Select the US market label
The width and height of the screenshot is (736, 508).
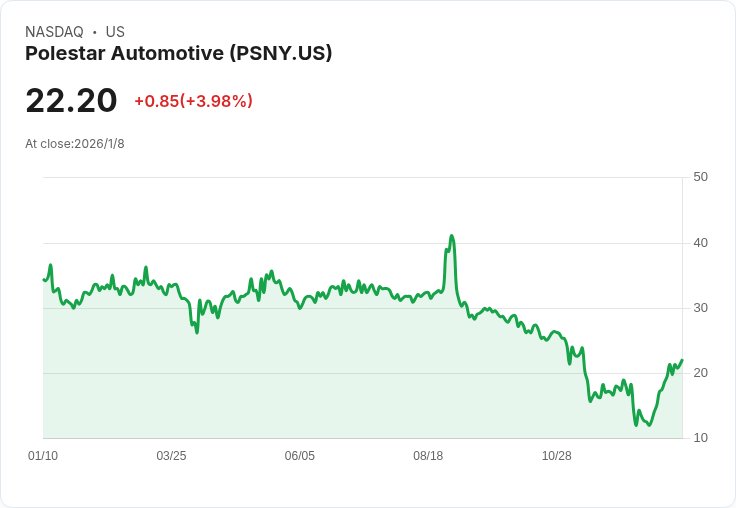click(x=115, y=32)
